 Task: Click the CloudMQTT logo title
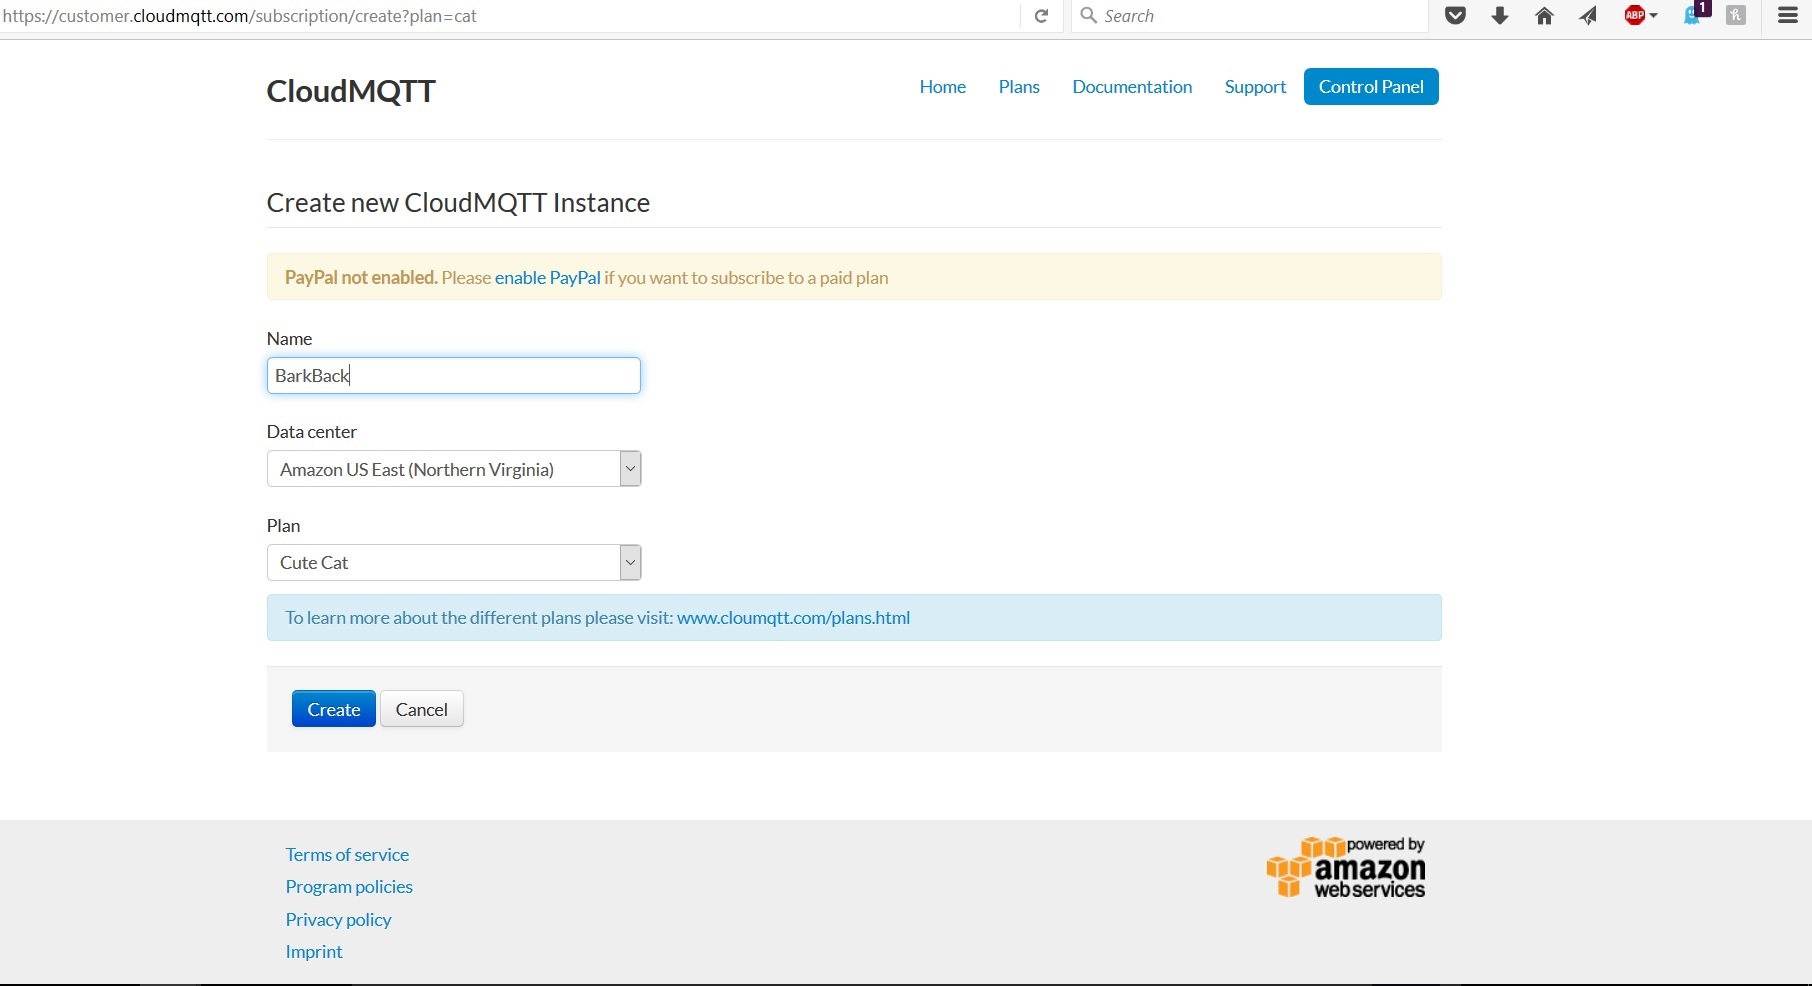pyautogui.click(x=351, y=91)
